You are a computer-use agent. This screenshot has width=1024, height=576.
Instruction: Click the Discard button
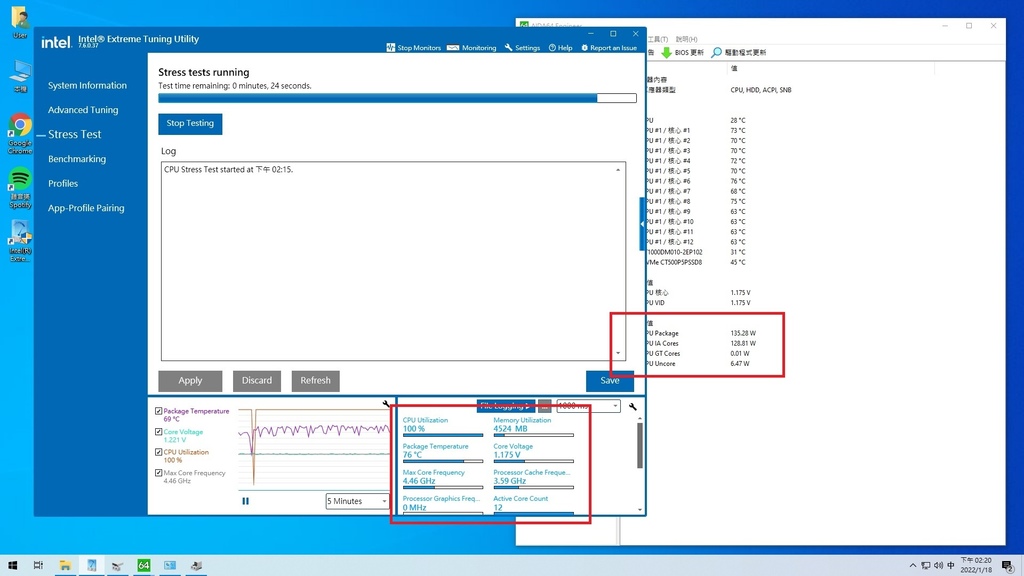coord(257,381)
